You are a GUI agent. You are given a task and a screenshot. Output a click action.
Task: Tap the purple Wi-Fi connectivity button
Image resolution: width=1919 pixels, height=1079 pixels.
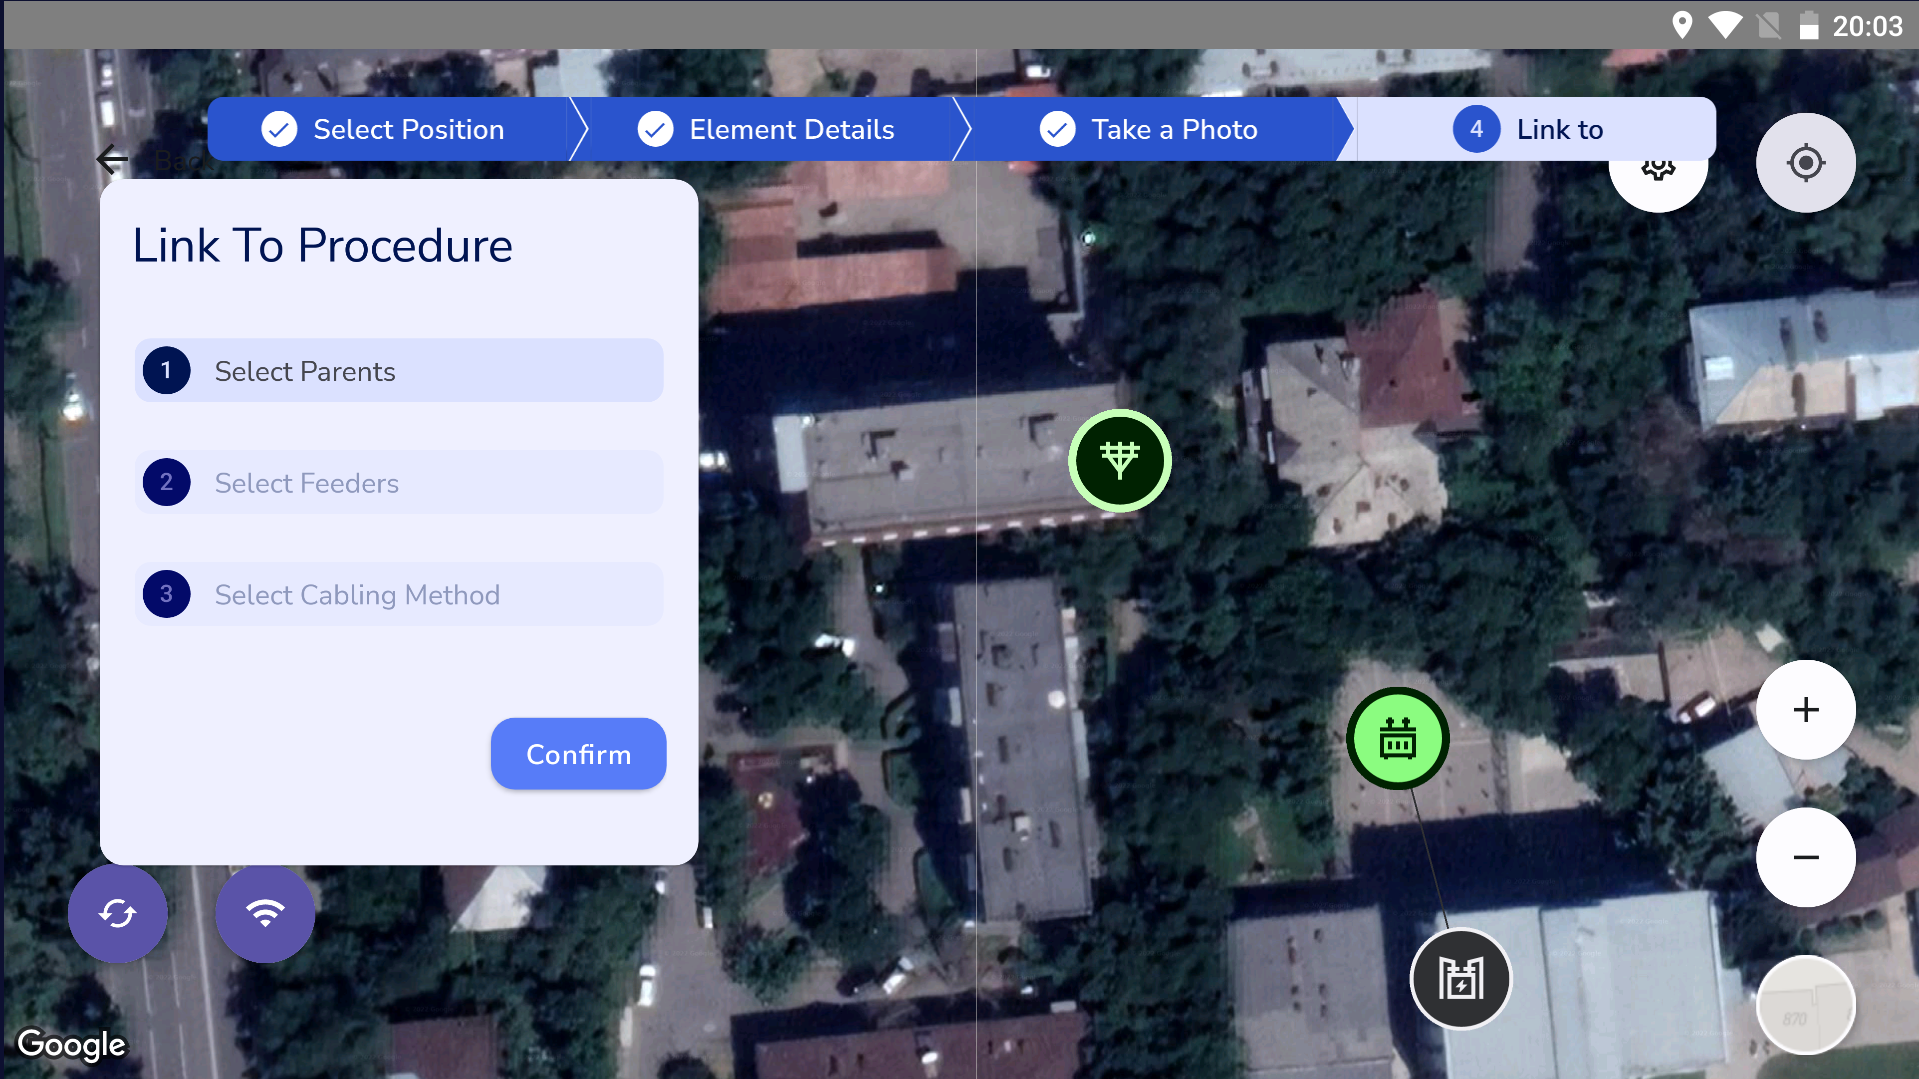point(265,913)
